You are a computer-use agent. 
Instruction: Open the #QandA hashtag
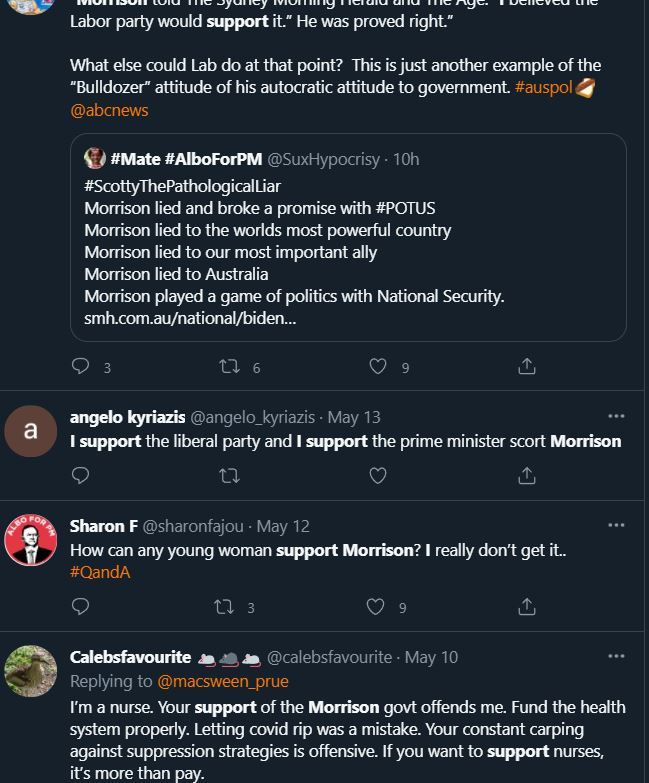(x=100, y=572)
